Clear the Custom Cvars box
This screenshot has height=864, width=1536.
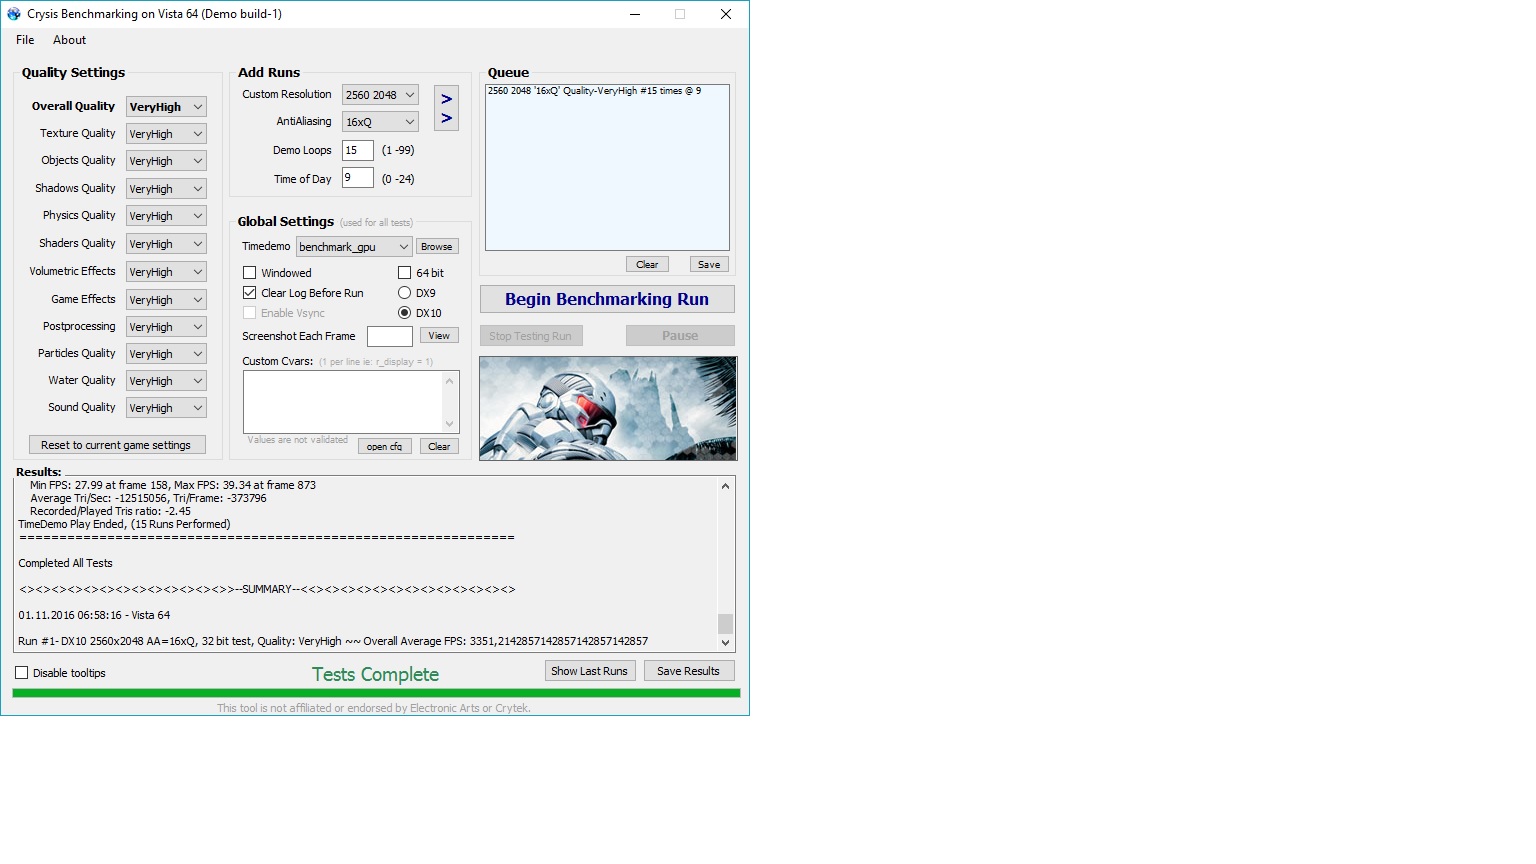439,447
